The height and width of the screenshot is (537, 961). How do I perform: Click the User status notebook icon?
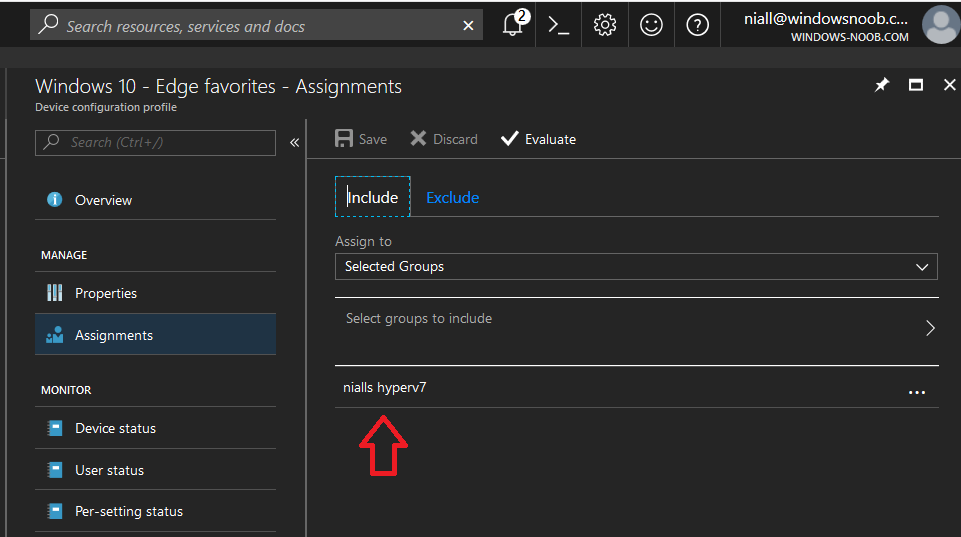[x=55, y=470]
